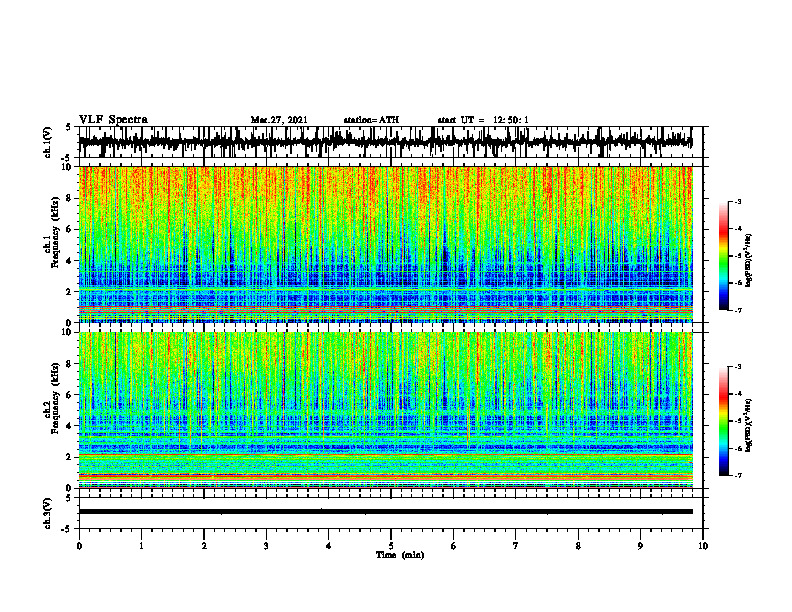Click the "8" kHz tick on ch.2 frequency axis
This screenshot has width=792, height=612.
click(x=69, y=364)
